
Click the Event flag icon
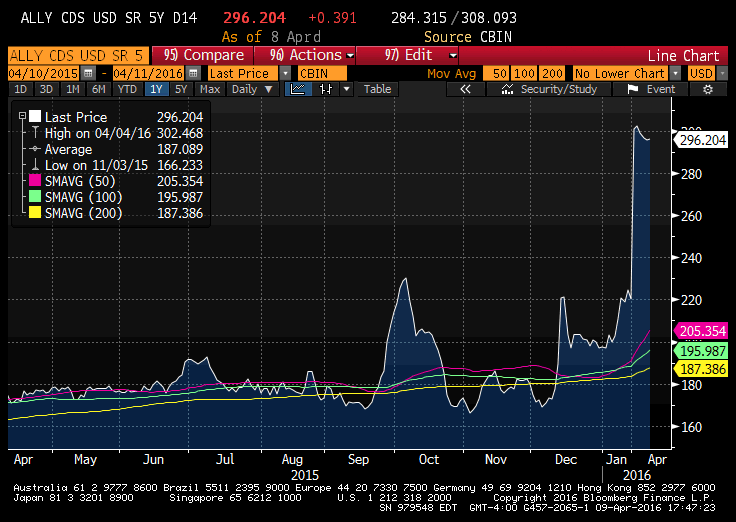pyautogui.click(x=632, y=89)
